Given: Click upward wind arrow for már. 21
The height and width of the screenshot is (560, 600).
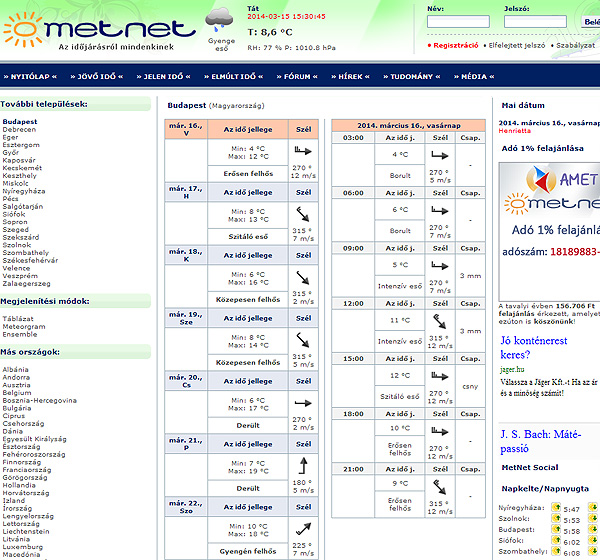Looking at the screenshot, I should click(303, 466).
